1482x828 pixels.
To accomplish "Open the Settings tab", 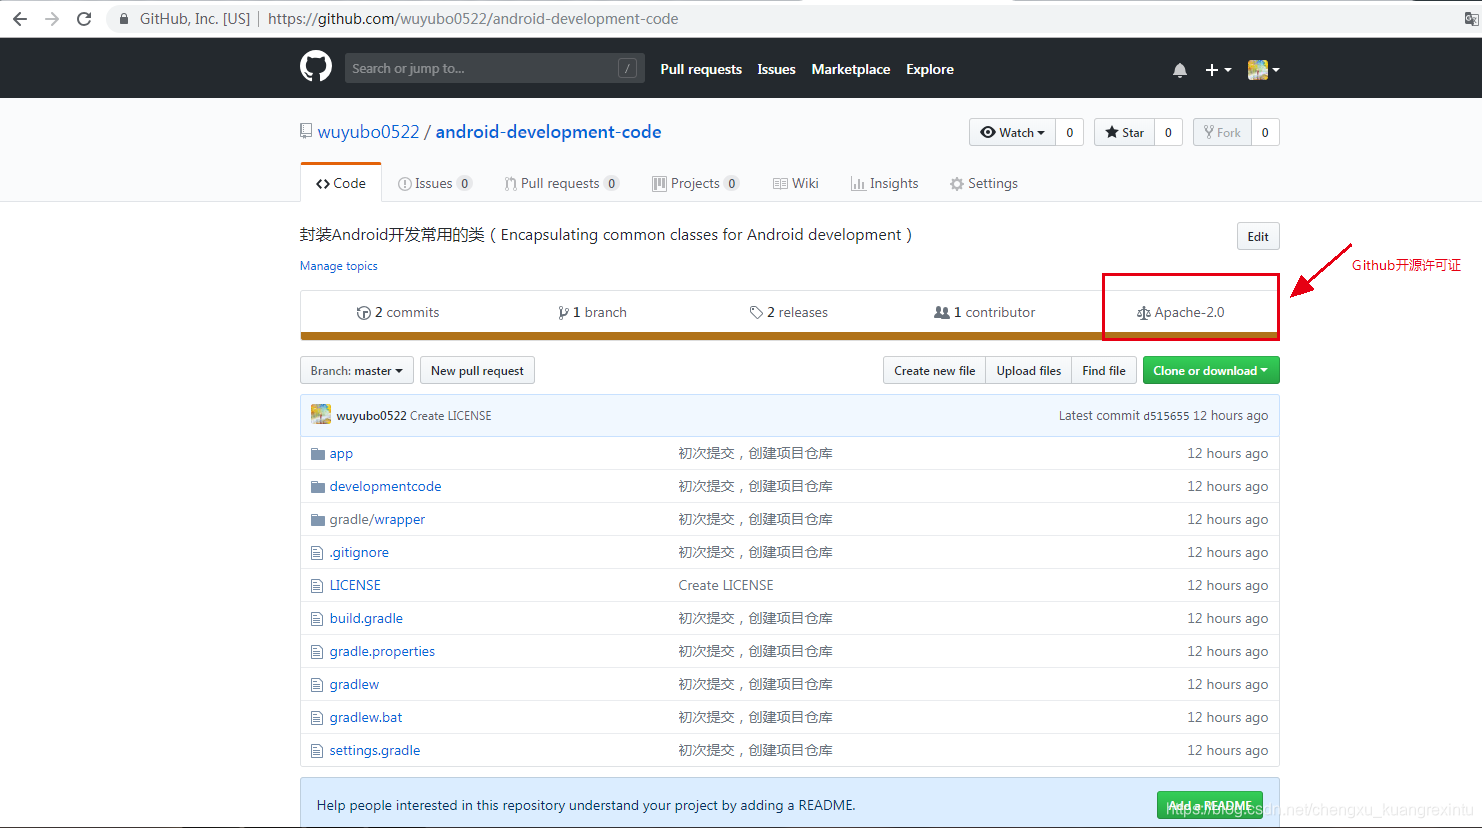I will 983,183.
